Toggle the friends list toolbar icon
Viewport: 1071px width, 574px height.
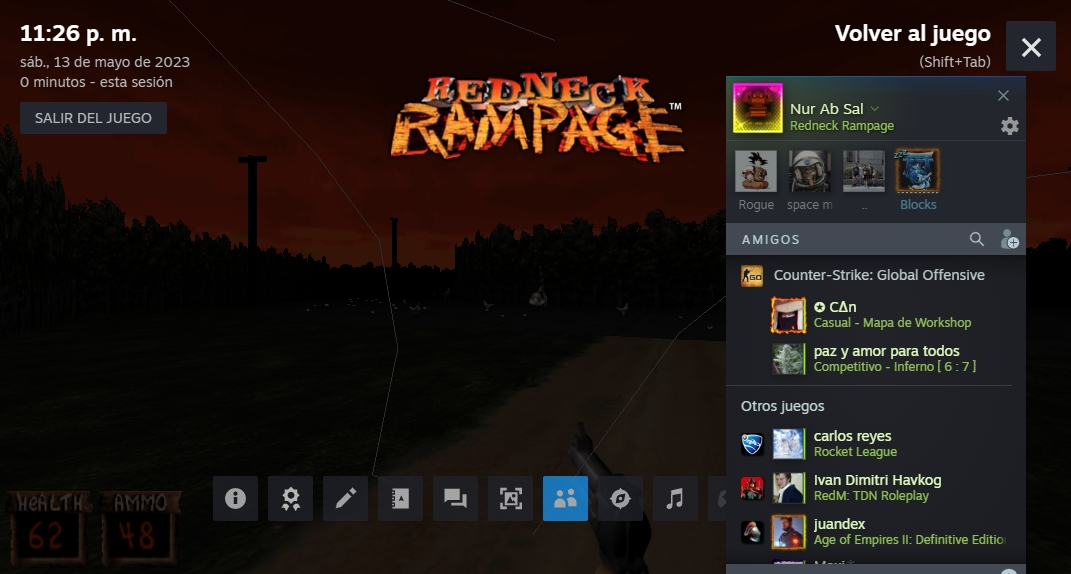[x=566, y=498]
